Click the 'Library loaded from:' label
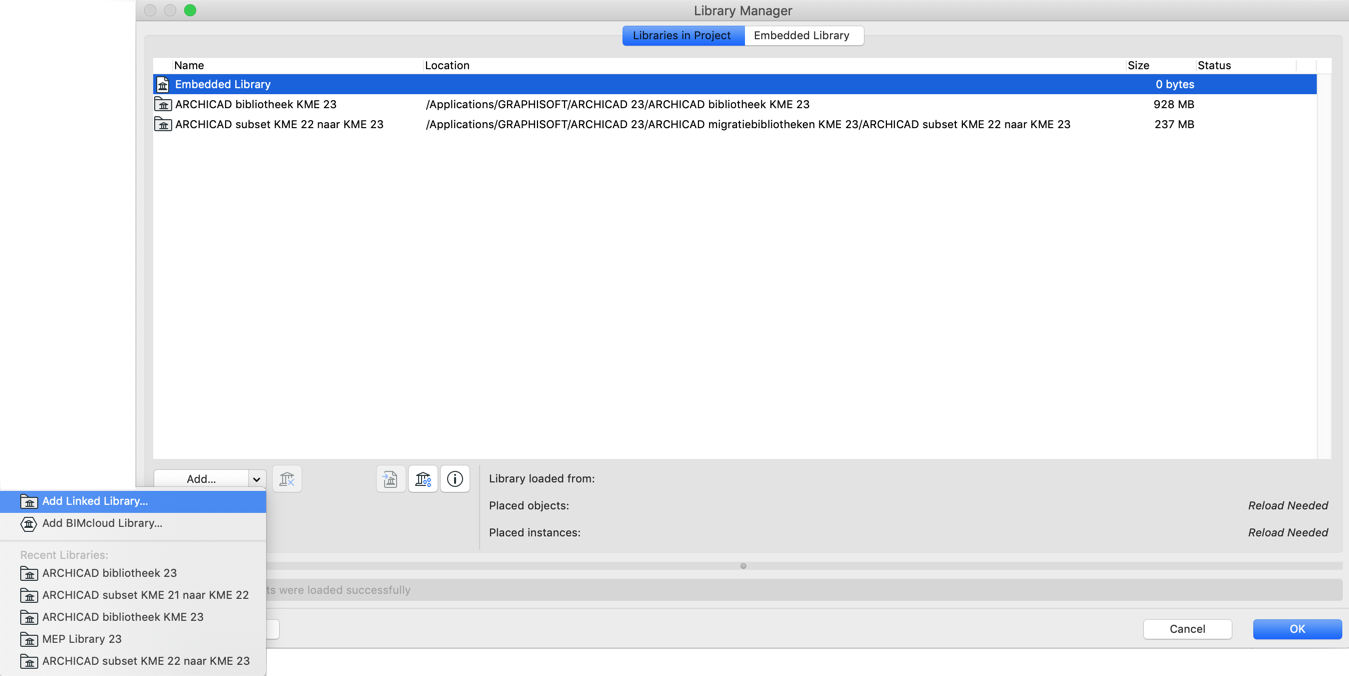The image size is (1349, 676). 542,479
